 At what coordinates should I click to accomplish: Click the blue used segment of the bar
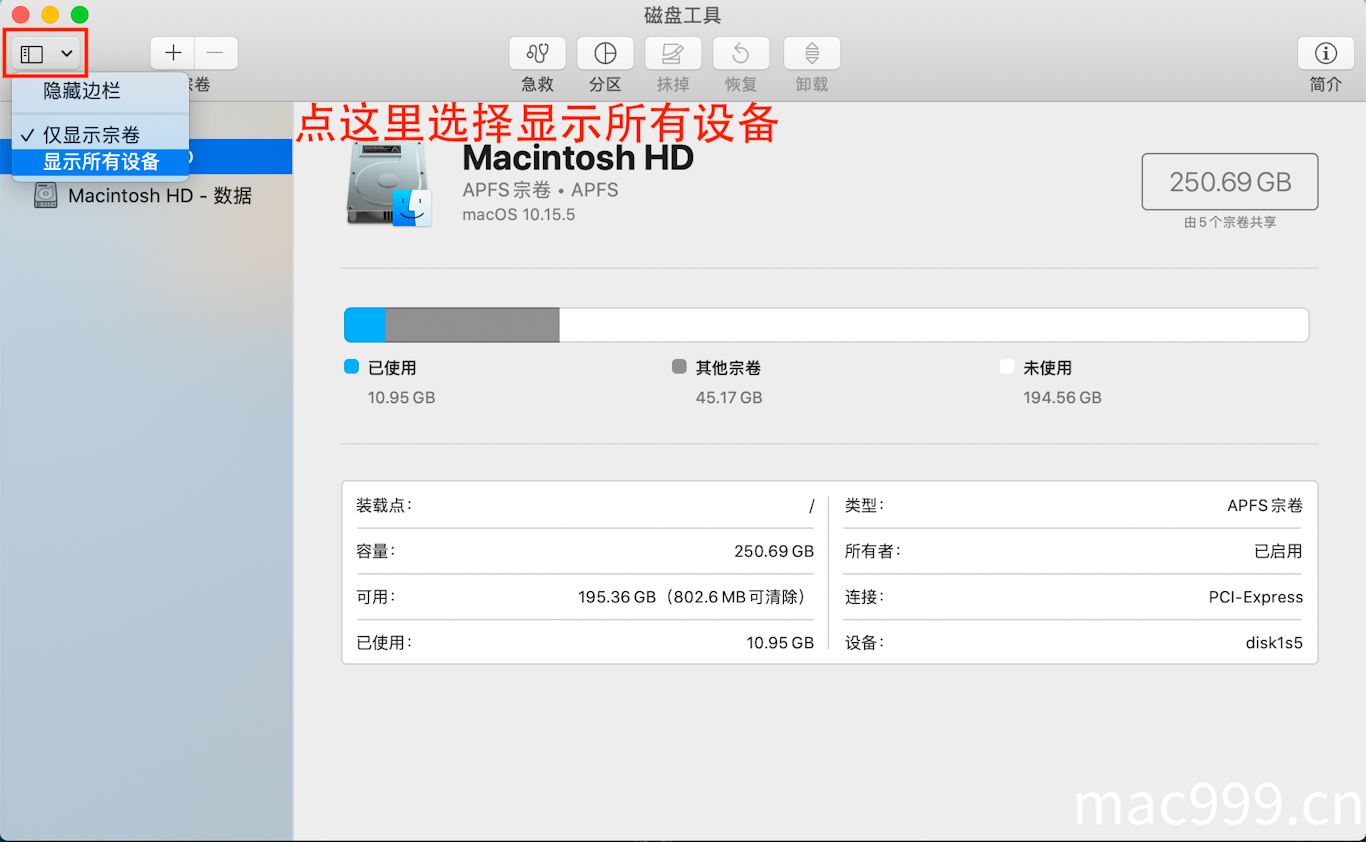[x=365, y=325]
